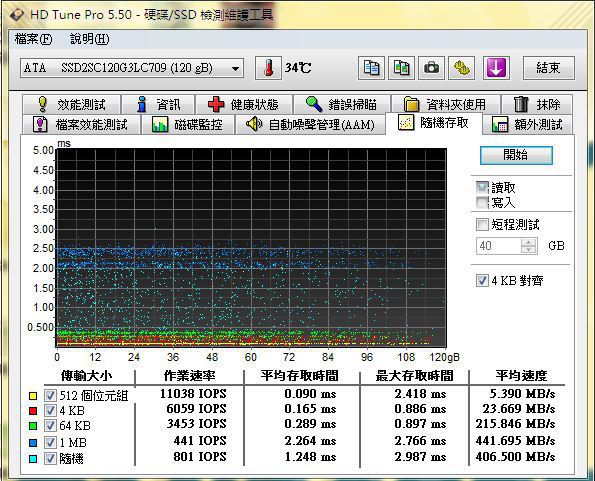Click the 開始 start button
595x481 pixels.
point(516,155)
